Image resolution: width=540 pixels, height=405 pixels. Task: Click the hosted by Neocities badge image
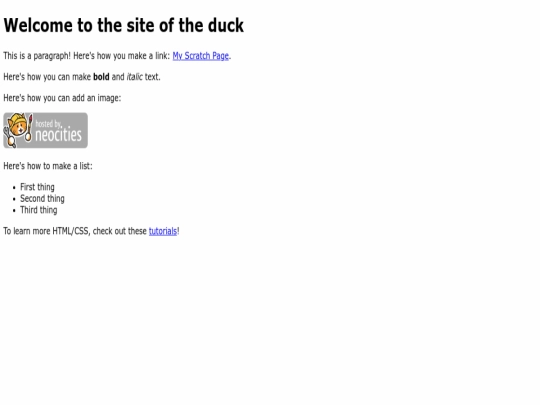pos(45,131)
